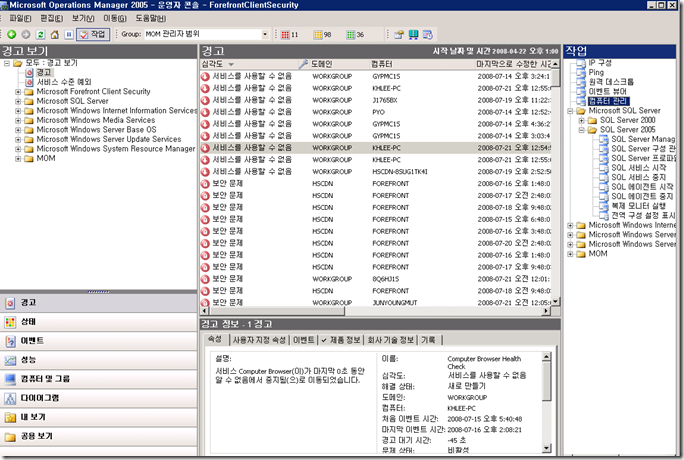Open the 이동(G) menu
Viewport: 684px width, 460px height.
(115, 18)
